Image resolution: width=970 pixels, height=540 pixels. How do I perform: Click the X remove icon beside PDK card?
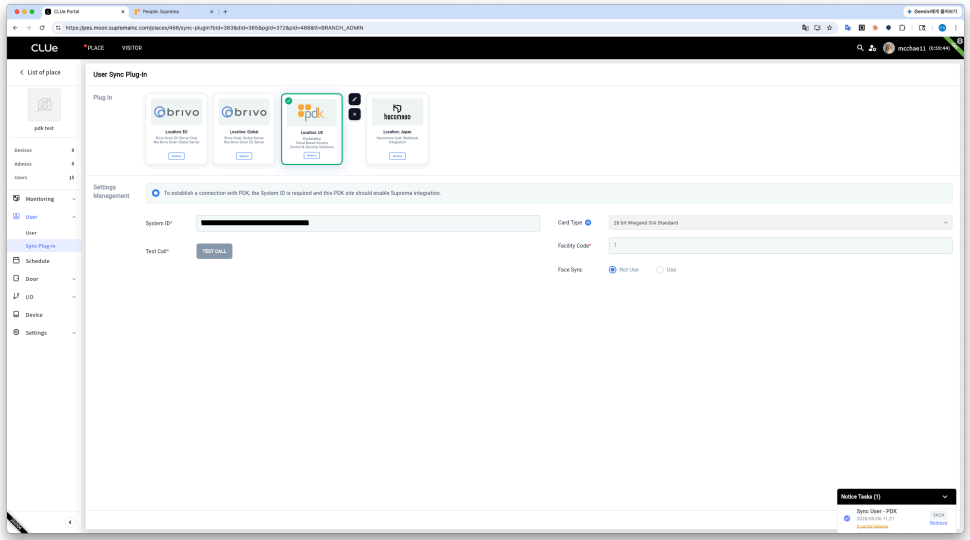[354, 114]
